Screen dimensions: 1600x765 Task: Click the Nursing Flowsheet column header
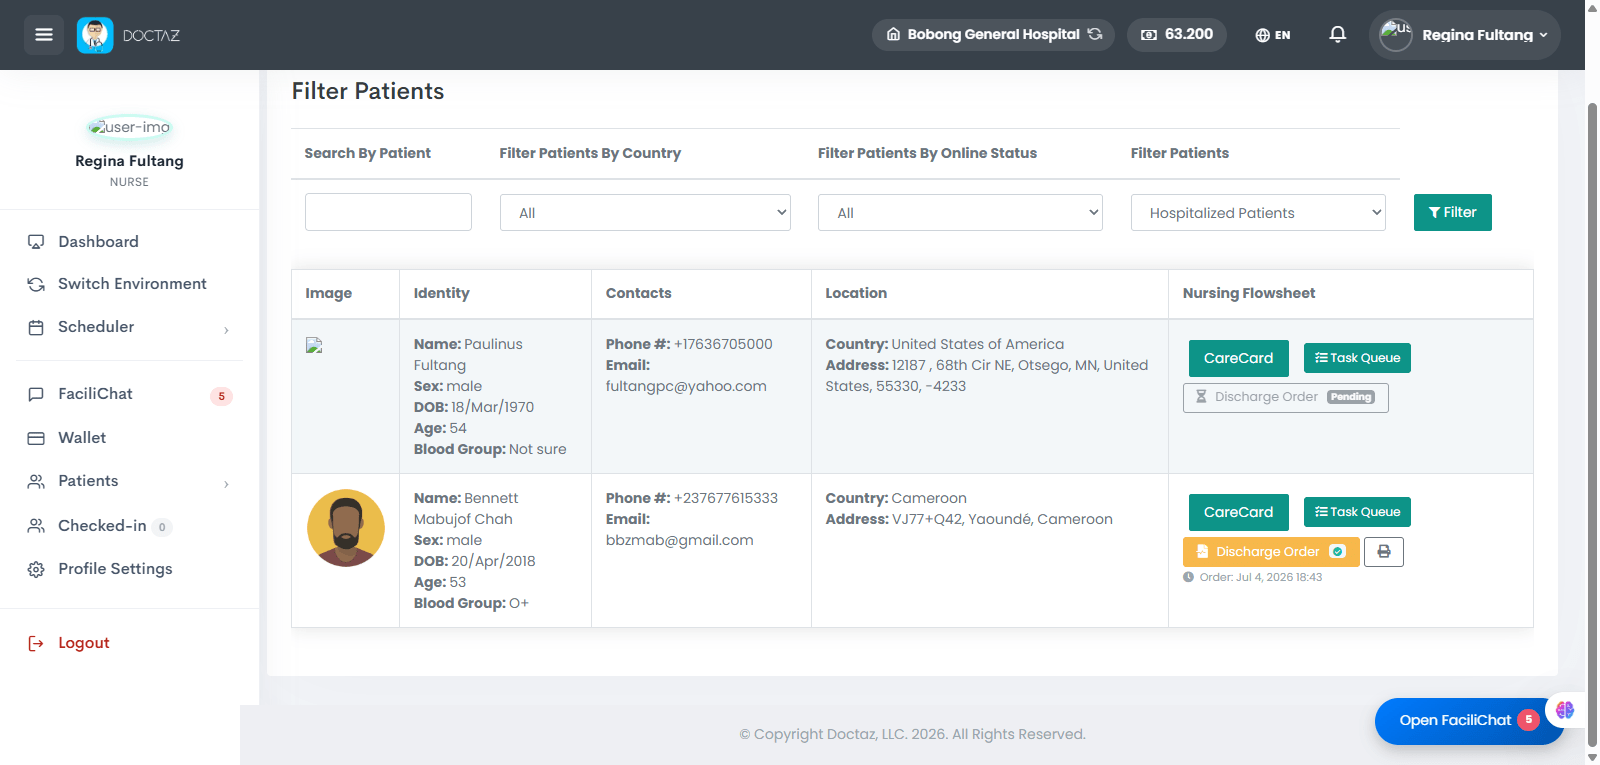[1249, 293]
